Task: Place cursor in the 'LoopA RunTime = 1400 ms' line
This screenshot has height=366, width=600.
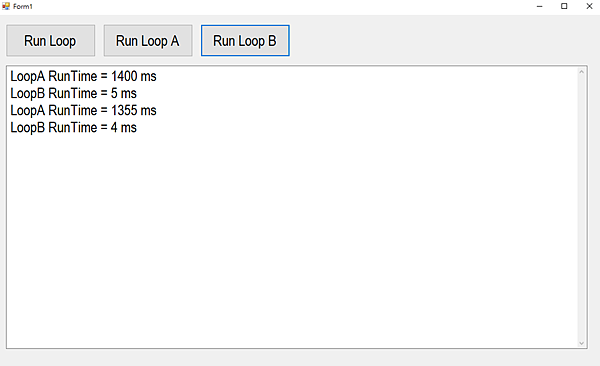Action: [x=83, y=76]
